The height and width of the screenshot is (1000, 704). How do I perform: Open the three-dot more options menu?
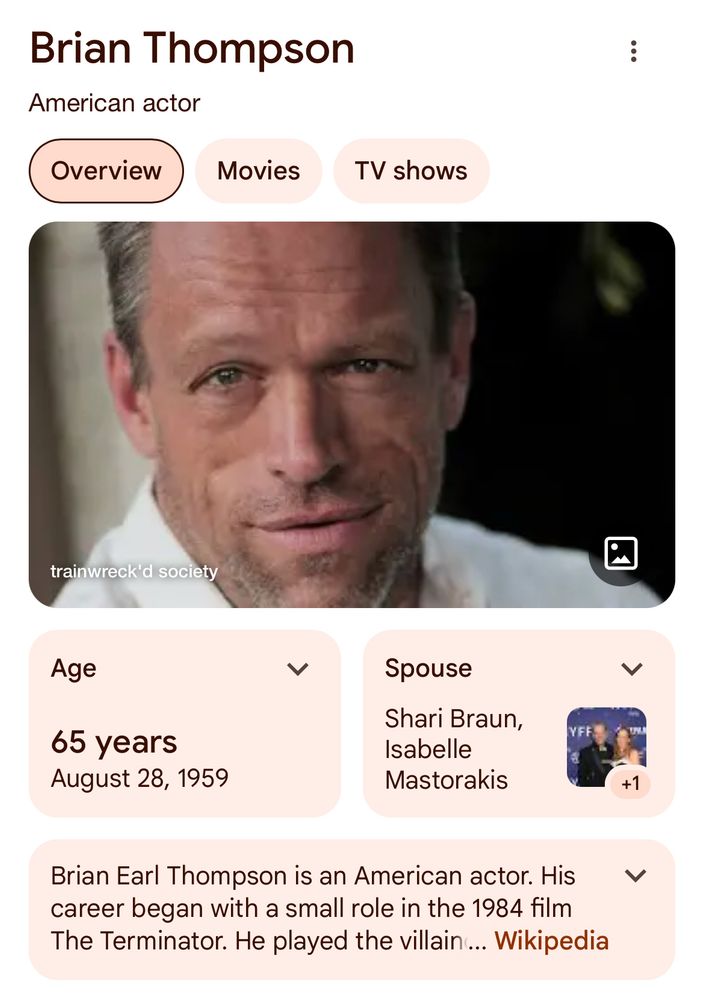pyautogui.click(x=633, y=51)
